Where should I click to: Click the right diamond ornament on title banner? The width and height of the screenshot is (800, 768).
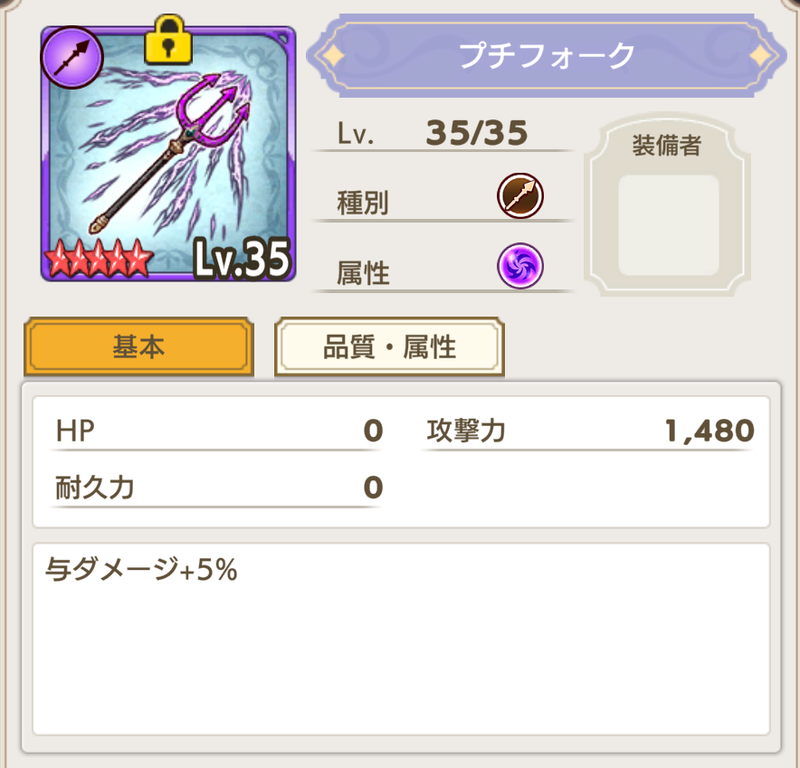click(x=762, y=55)
